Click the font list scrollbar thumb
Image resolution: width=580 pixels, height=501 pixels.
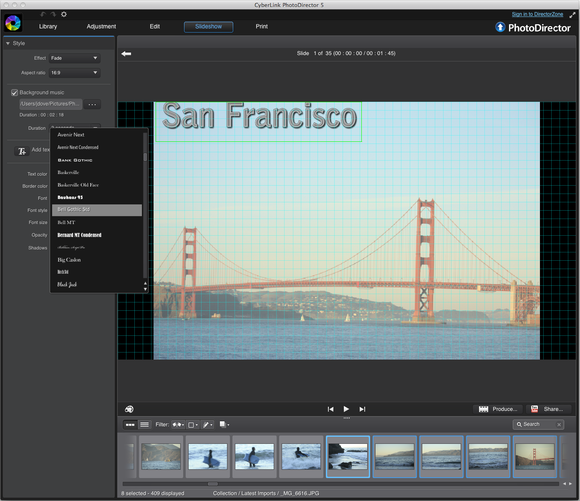145,157
